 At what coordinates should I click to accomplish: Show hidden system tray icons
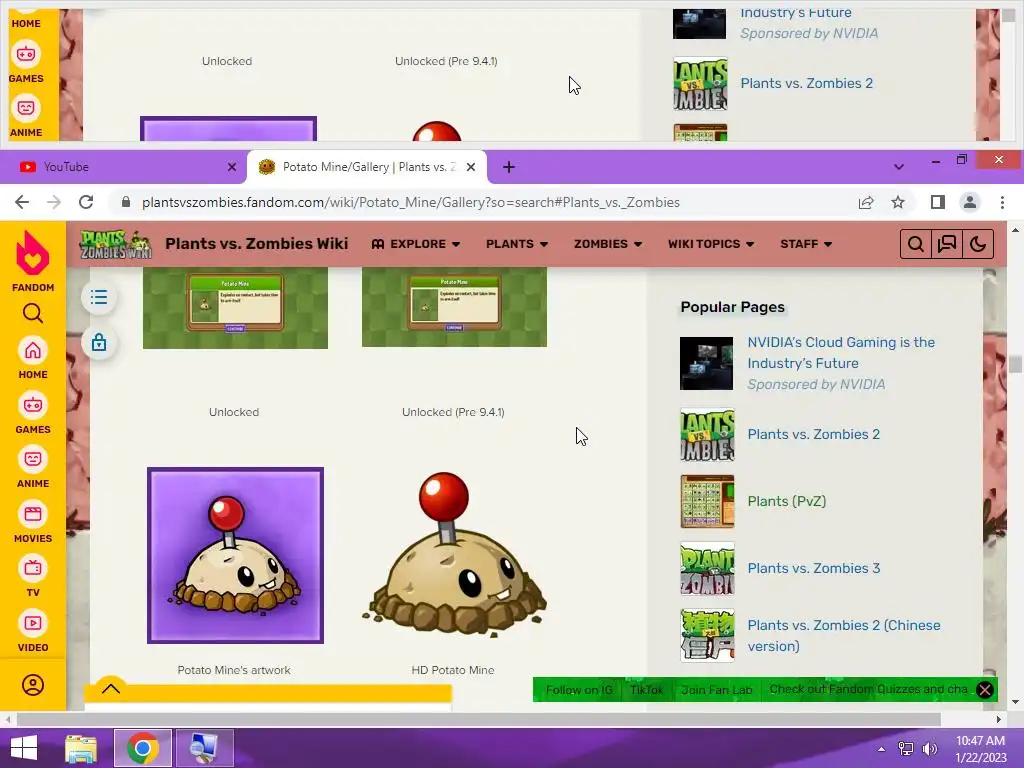882,748
